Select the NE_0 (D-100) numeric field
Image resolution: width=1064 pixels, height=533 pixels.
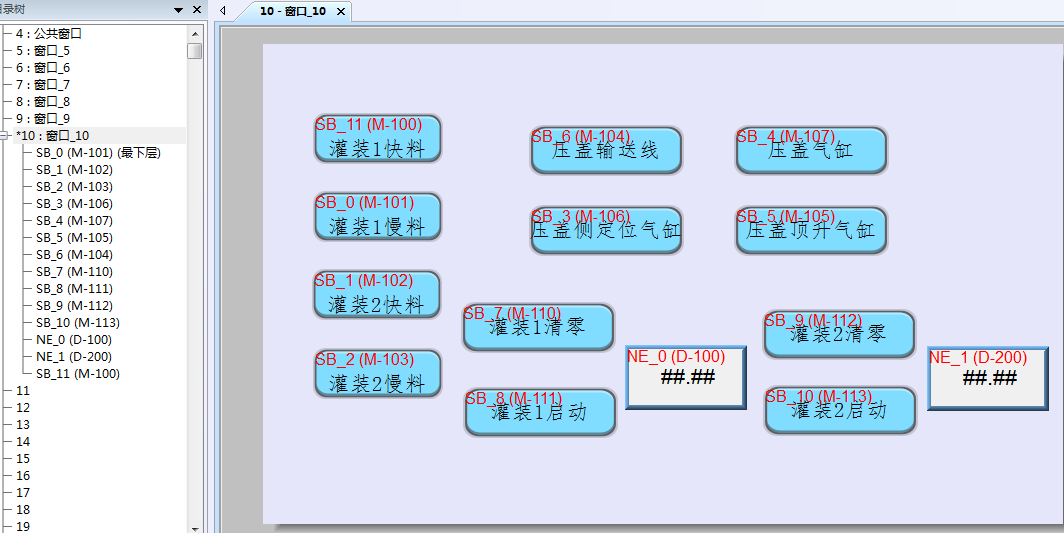(686, 378)
